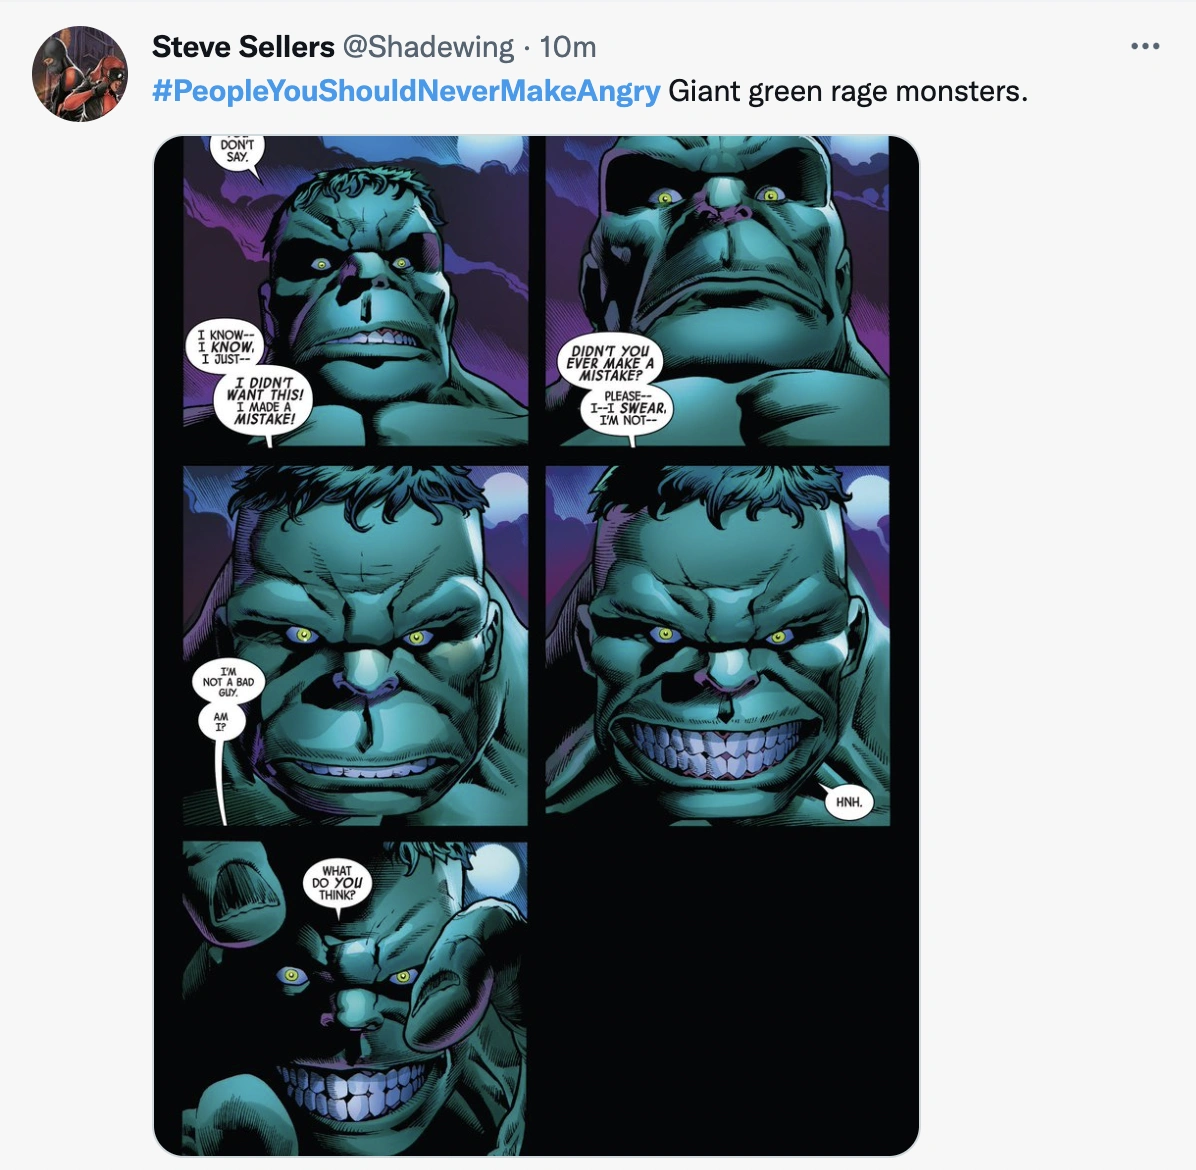This screenshot has height=1170, width=1196.
Task: Click the "PLEASE-- I--I SWEAR" speech bubble
Action: click(627, 408)
